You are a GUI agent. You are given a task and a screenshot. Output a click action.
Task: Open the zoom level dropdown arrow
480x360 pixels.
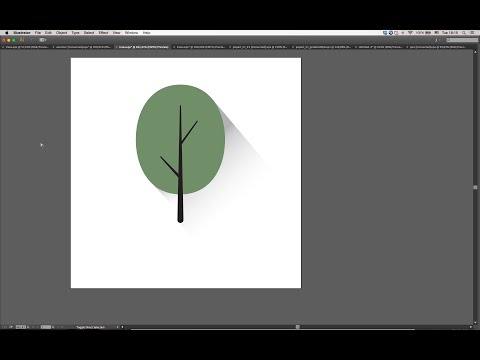[28, 327]
